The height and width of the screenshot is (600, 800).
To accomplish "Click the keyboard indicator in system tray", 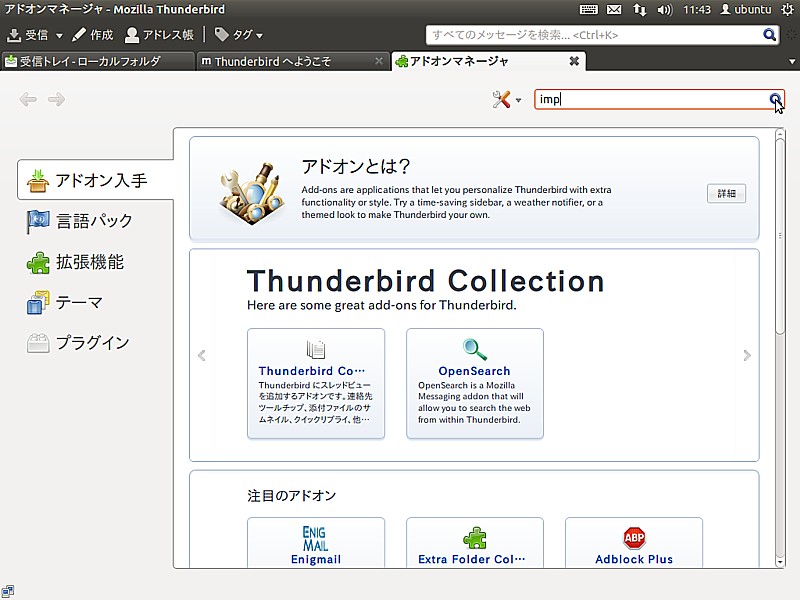I will pyautogui.click(x=588, y=9).
